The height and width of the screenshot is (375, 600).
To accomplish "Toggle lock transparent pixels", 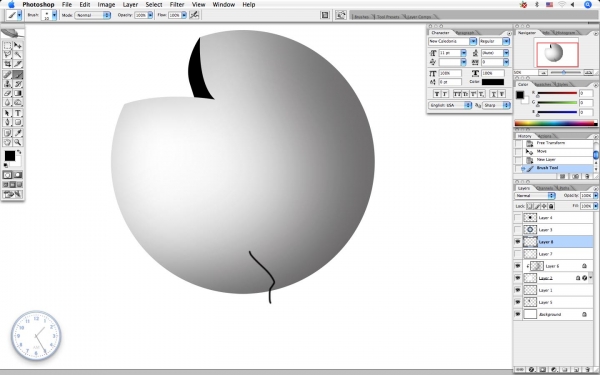I will point(530,206).
